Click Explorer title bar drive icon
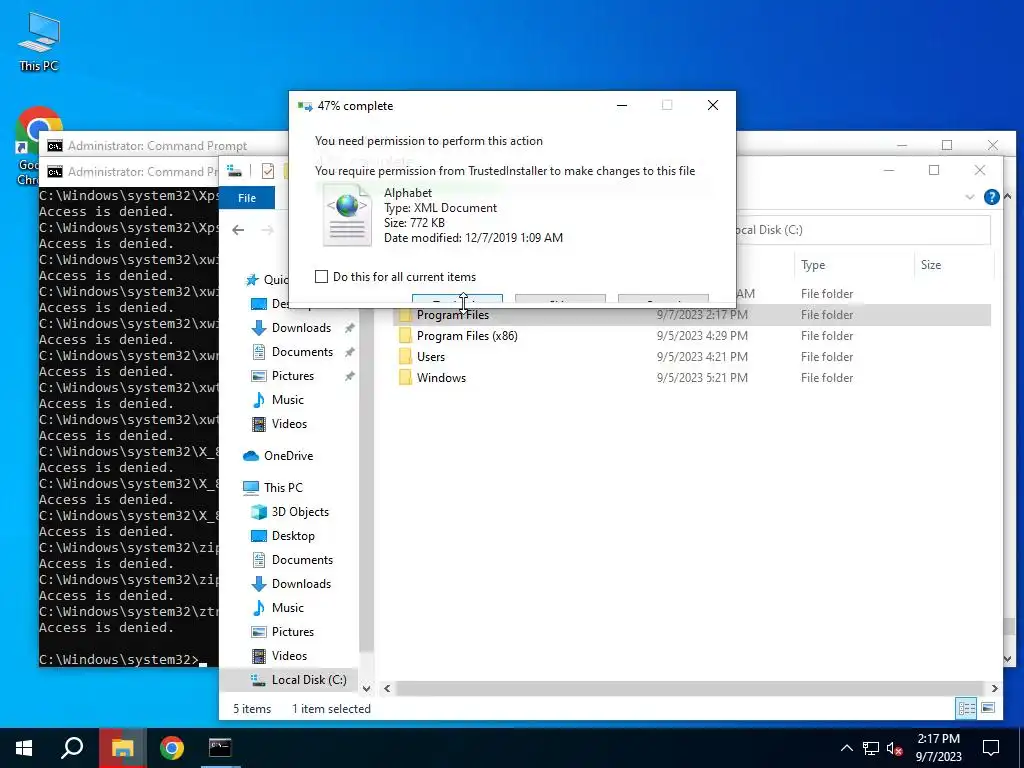The width and height of the screenshot is (1024, 768). pyautogui.click(x=234, y=171)
